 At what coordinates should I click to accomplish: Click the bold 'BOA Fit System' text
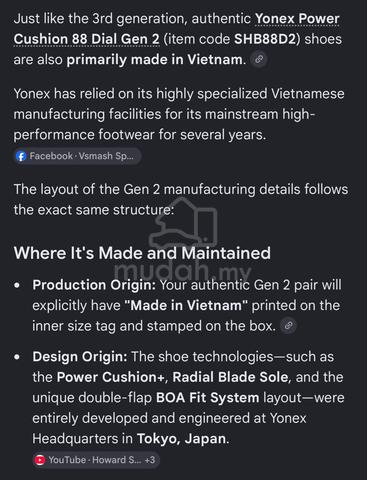[x=207, y=398]
